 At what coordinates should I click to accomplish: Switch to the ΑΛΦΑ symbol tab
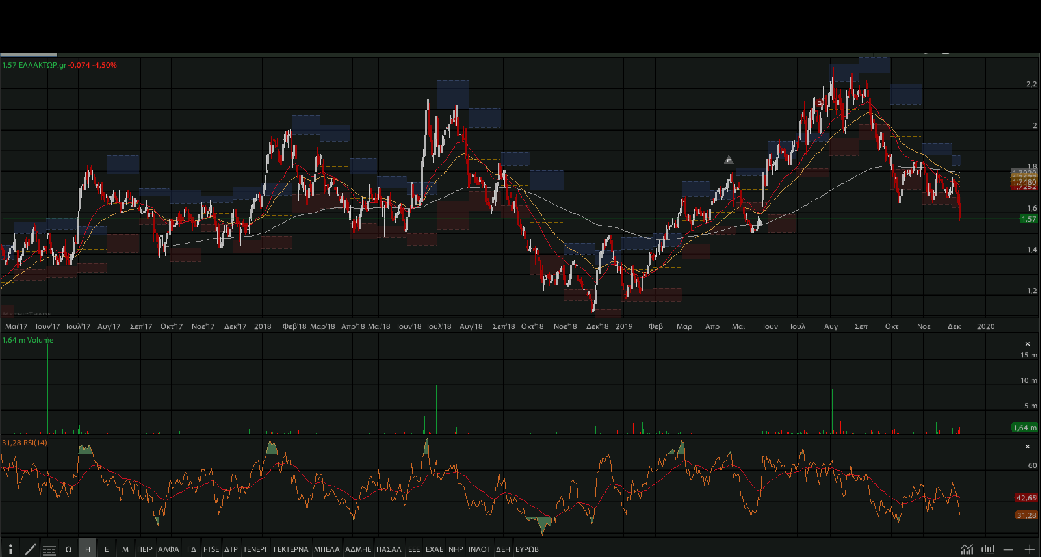(169, 549)
